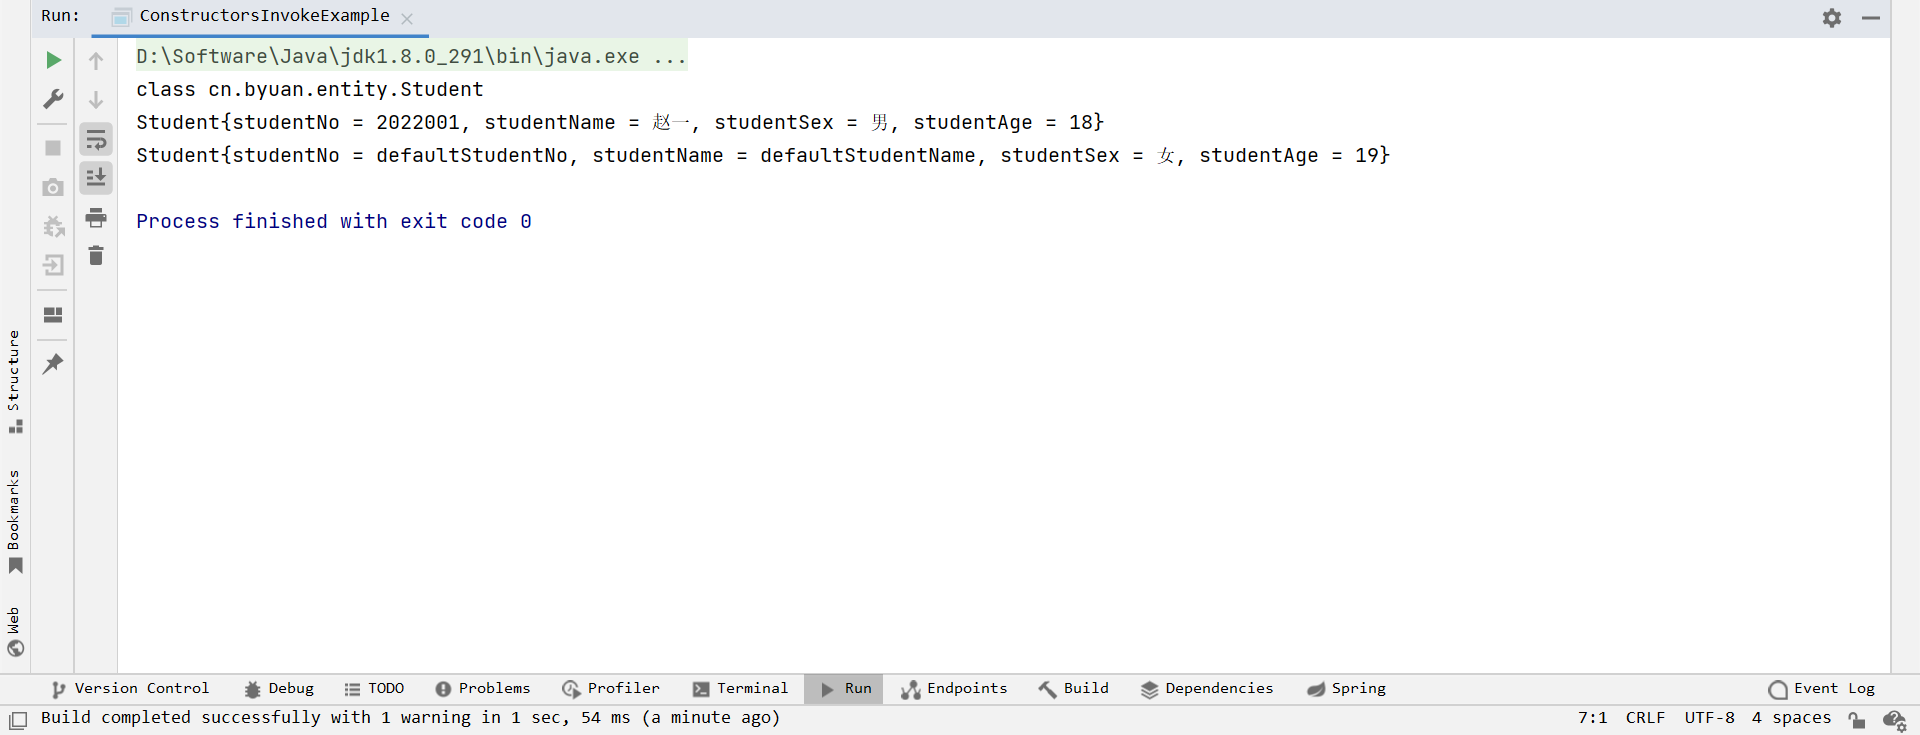
Task: Click the output line with studentNo 2022001
Action: tap(620, 122)
